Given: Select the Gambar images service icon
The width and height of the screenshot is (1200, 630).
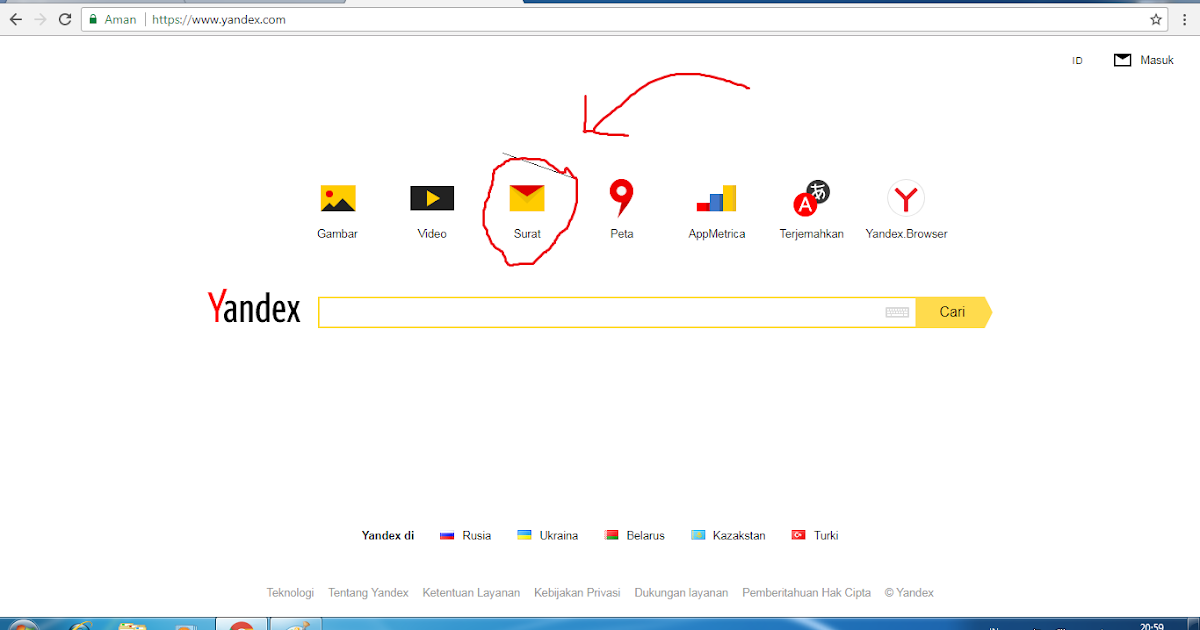Looking at the screenshot, I should pyautogui.click(x=337, y=198).
